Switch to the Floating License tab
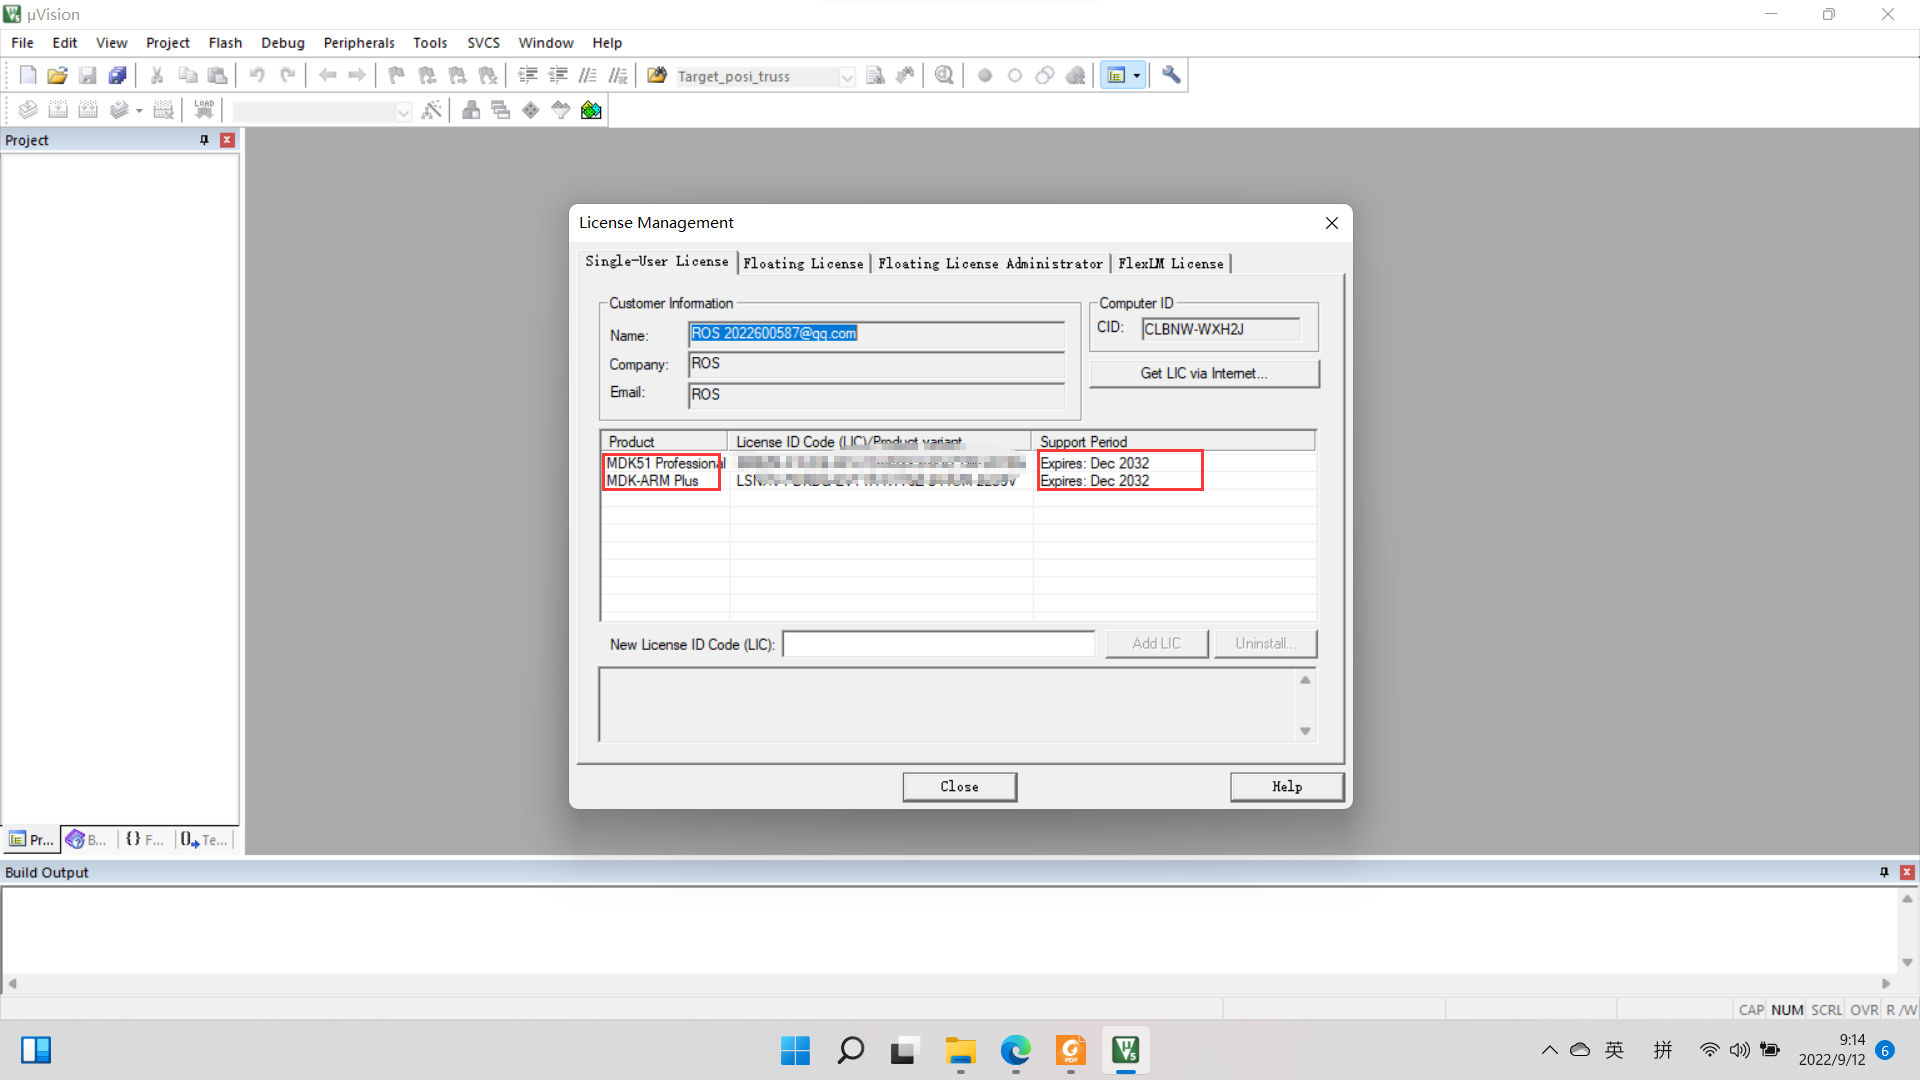Screen dimensions: 1920x1080 pos(803,263)
